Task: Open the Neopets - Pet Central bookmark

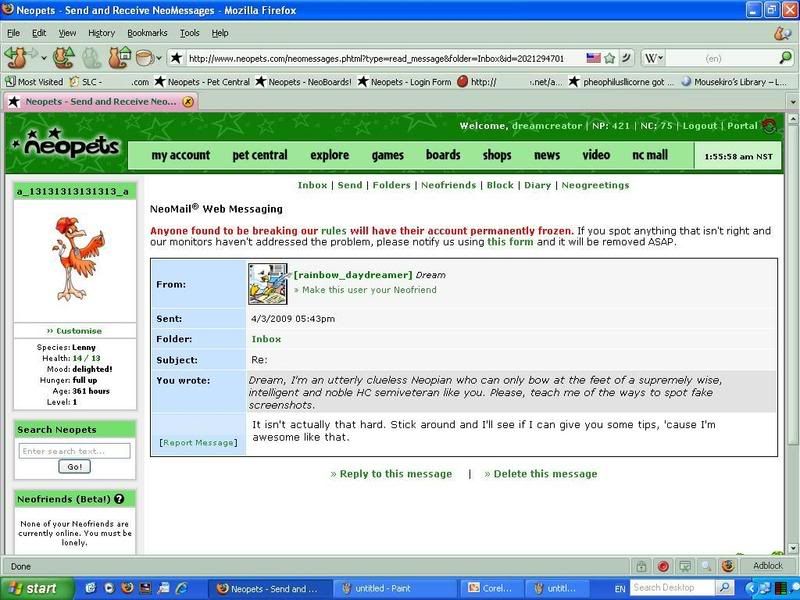Action: point(203,82)
